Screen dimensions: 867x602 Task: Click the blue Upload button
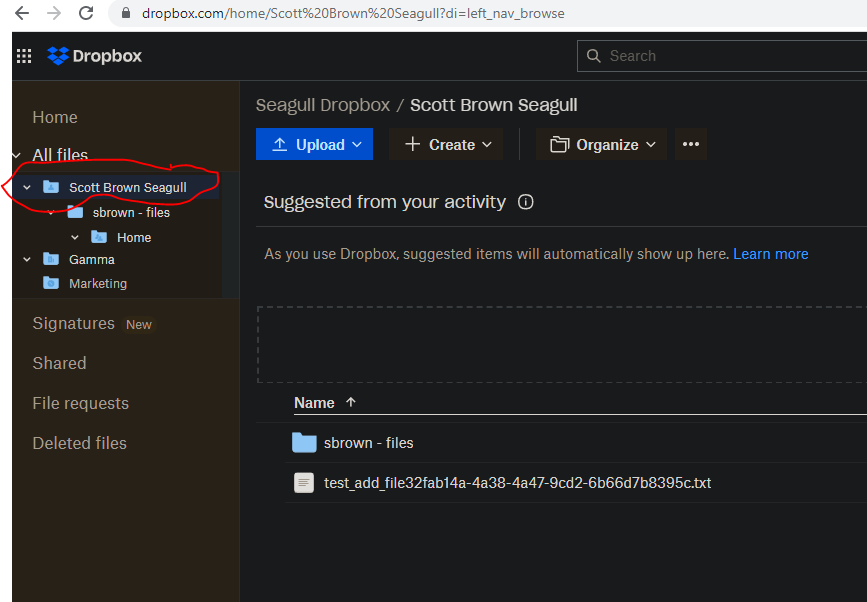point(314,144)
